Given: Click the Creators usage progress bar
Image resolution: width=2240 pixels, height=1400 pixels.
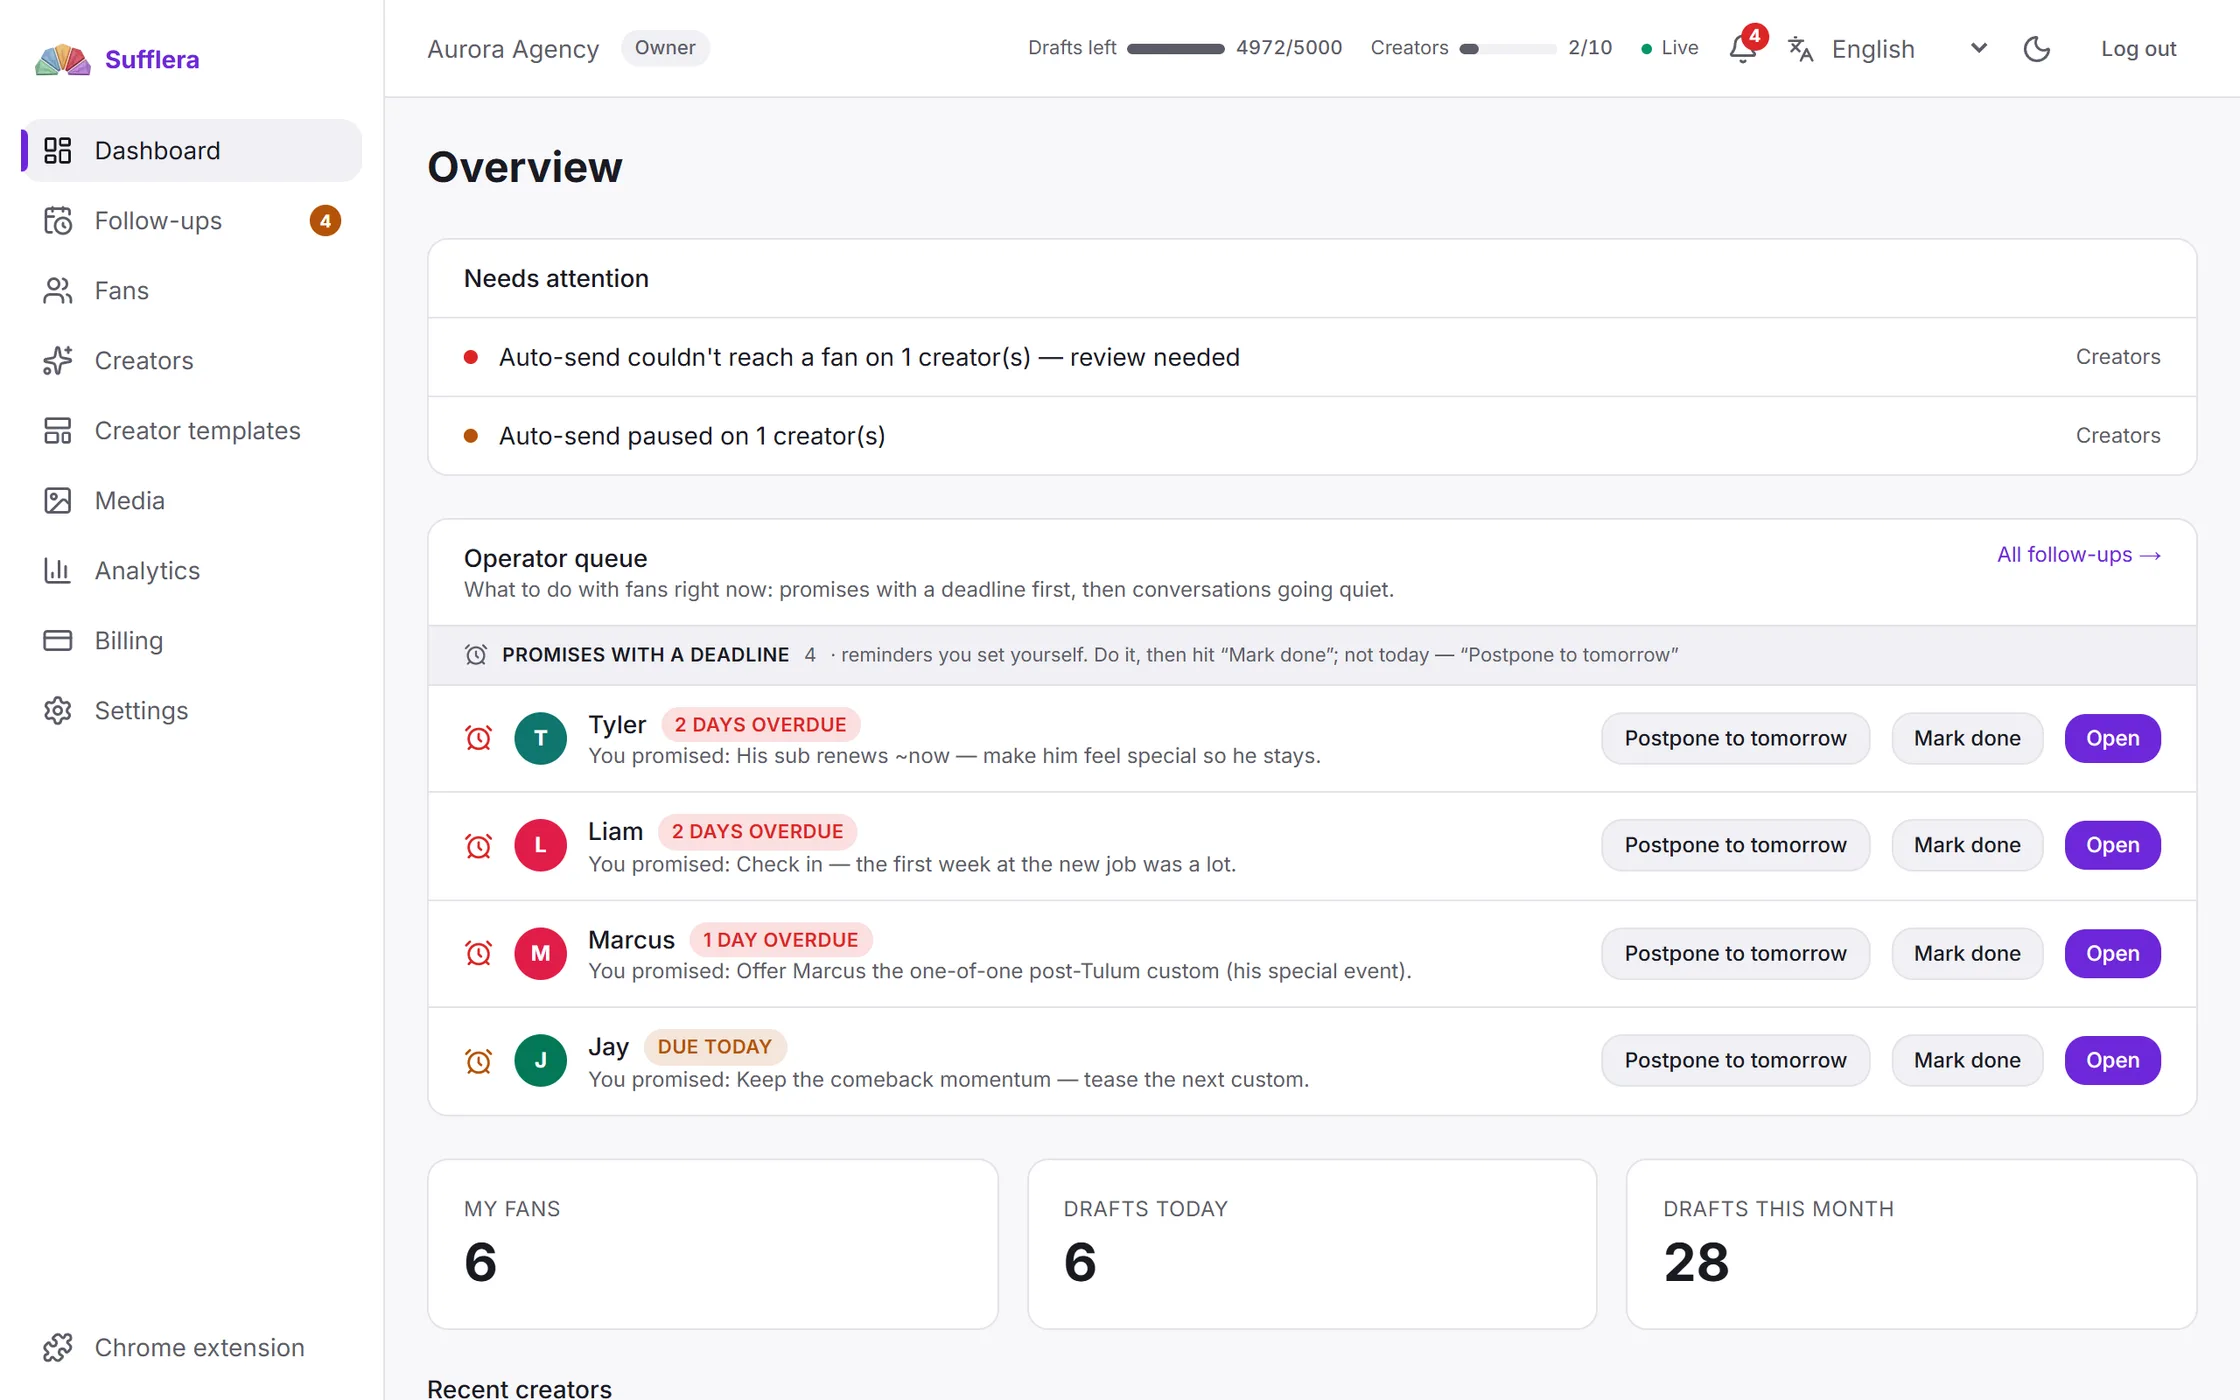Looking at the screenshot, I should click(1508, 48).
